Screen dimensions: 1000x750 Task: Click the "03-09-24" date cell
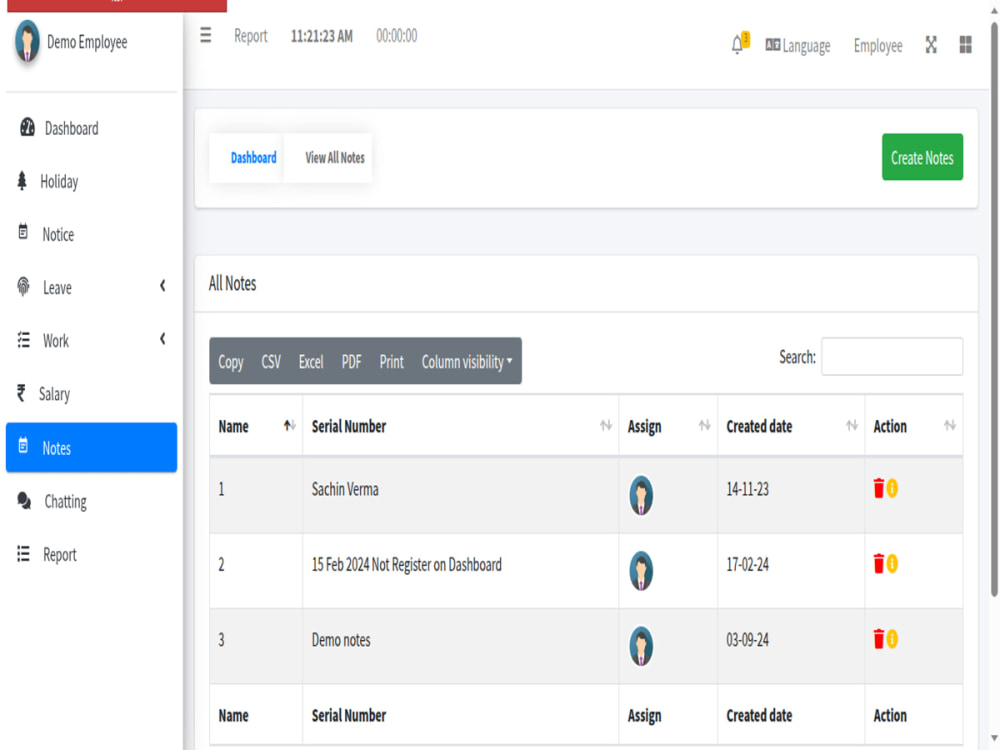791,645
